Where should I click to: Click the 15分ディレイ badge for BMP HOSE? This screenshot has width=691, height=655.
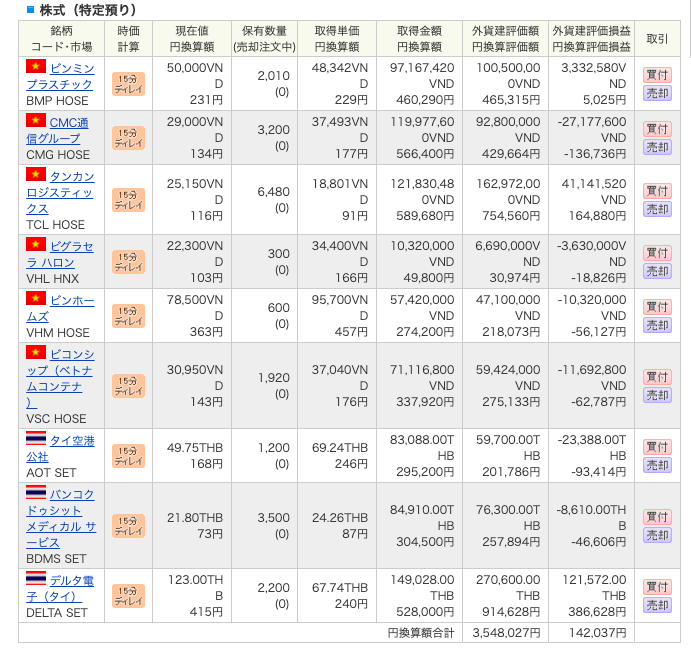coord(128,84)
